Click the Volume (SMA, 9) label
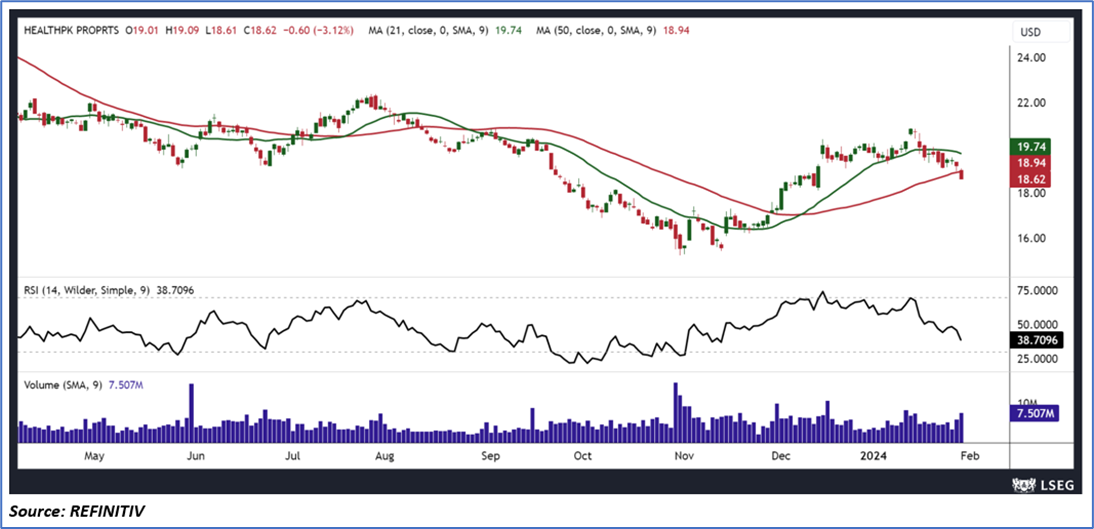This screenshot has width=1094, height=529. coord(63,385)
